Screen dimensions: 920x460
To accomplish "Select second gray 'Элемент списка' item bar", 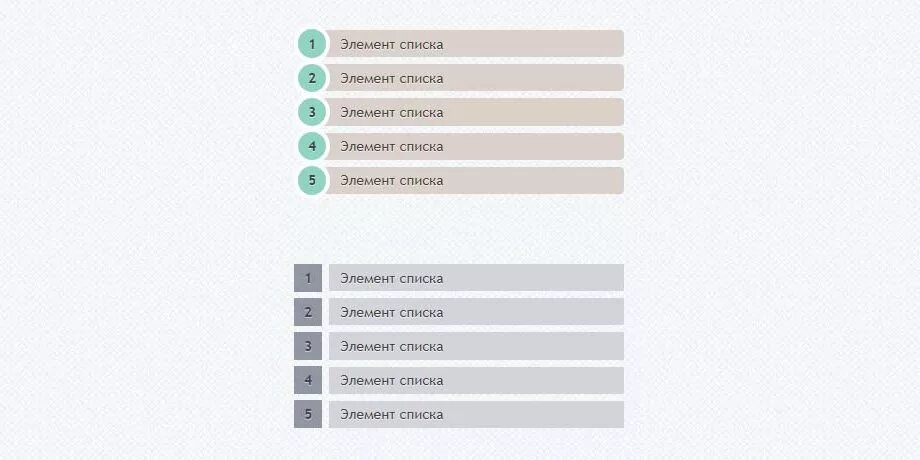I will [x=476, y=312].
